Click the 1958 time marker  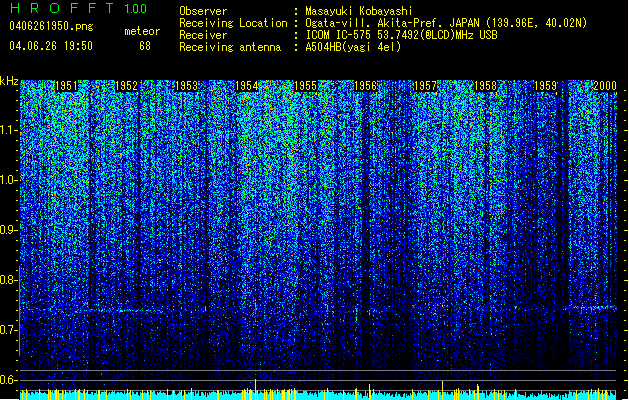pyautogui.click(x=485, y=86)
